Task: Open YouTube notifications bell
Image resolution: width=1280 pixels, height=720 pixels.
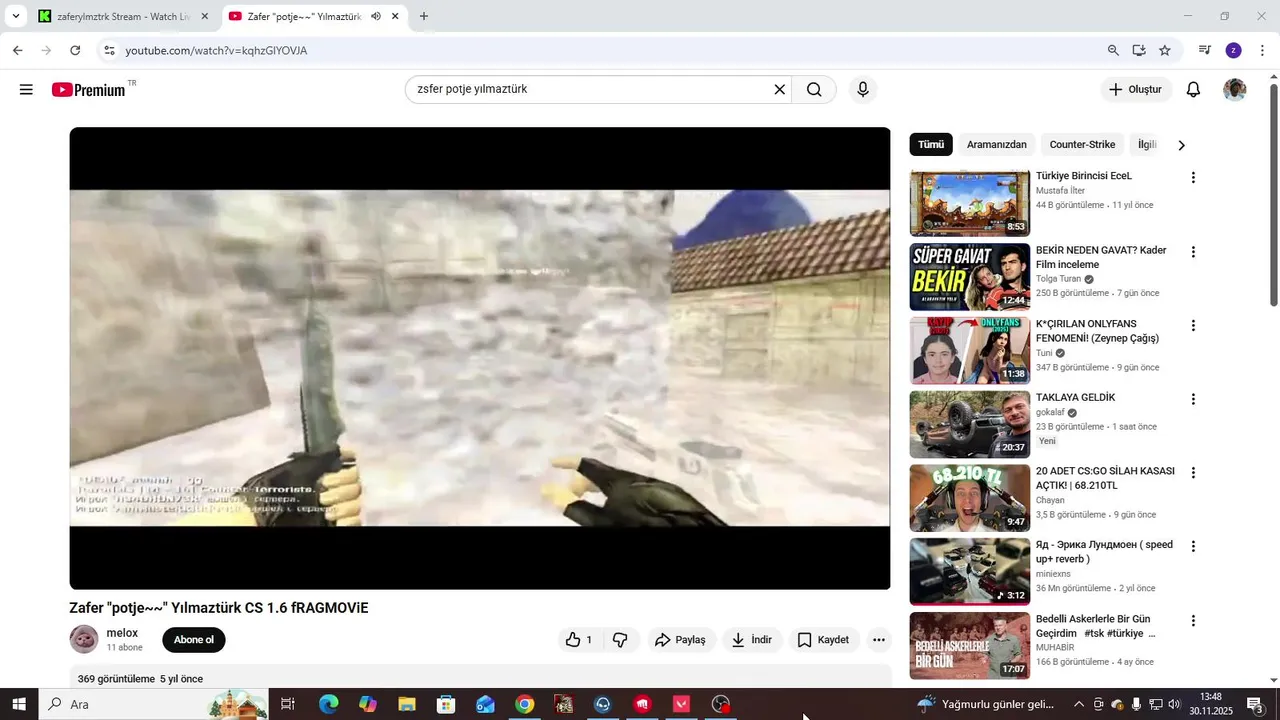Action: click(1193, 90)
